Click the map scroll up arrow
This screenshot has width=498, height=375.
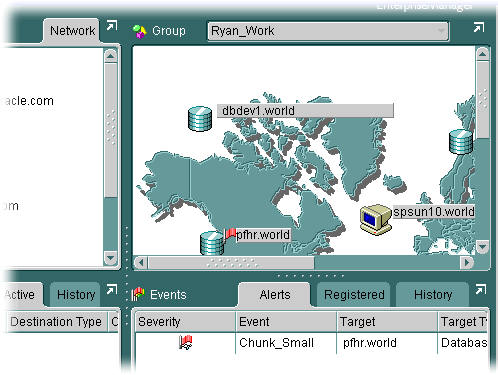(x=483, y=54)
